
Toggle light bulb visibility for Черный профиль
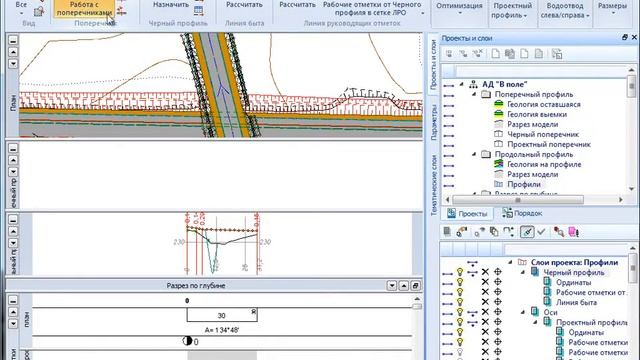pyautogui.click(x=460, y=272)
